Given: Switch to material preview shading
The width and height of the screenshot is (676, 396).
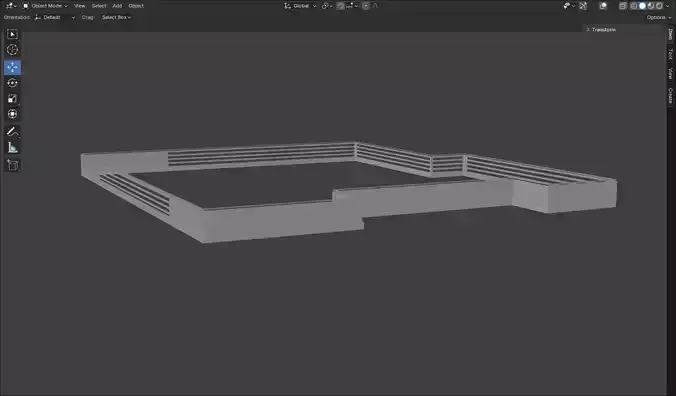Looking at the screenshot, I should click(x=651, y=6).
